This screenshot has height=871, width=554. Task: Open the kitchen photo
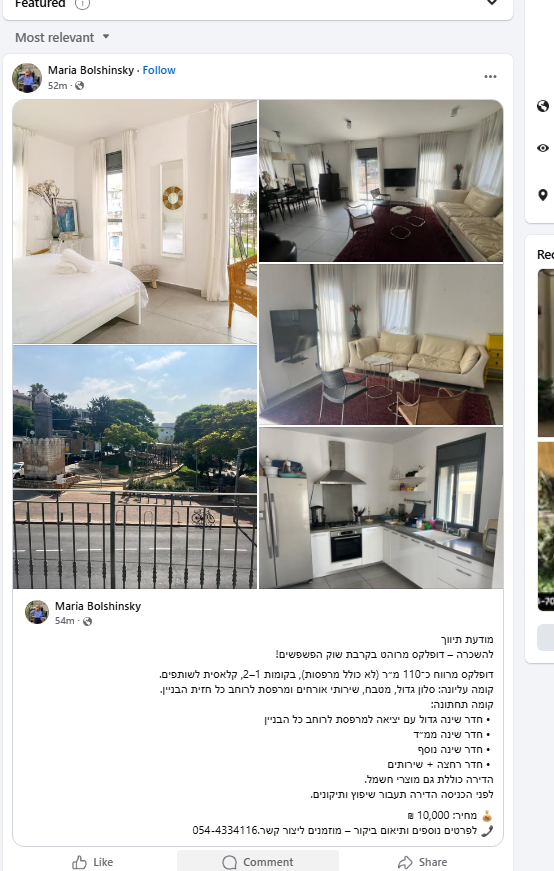coord(381,508)
